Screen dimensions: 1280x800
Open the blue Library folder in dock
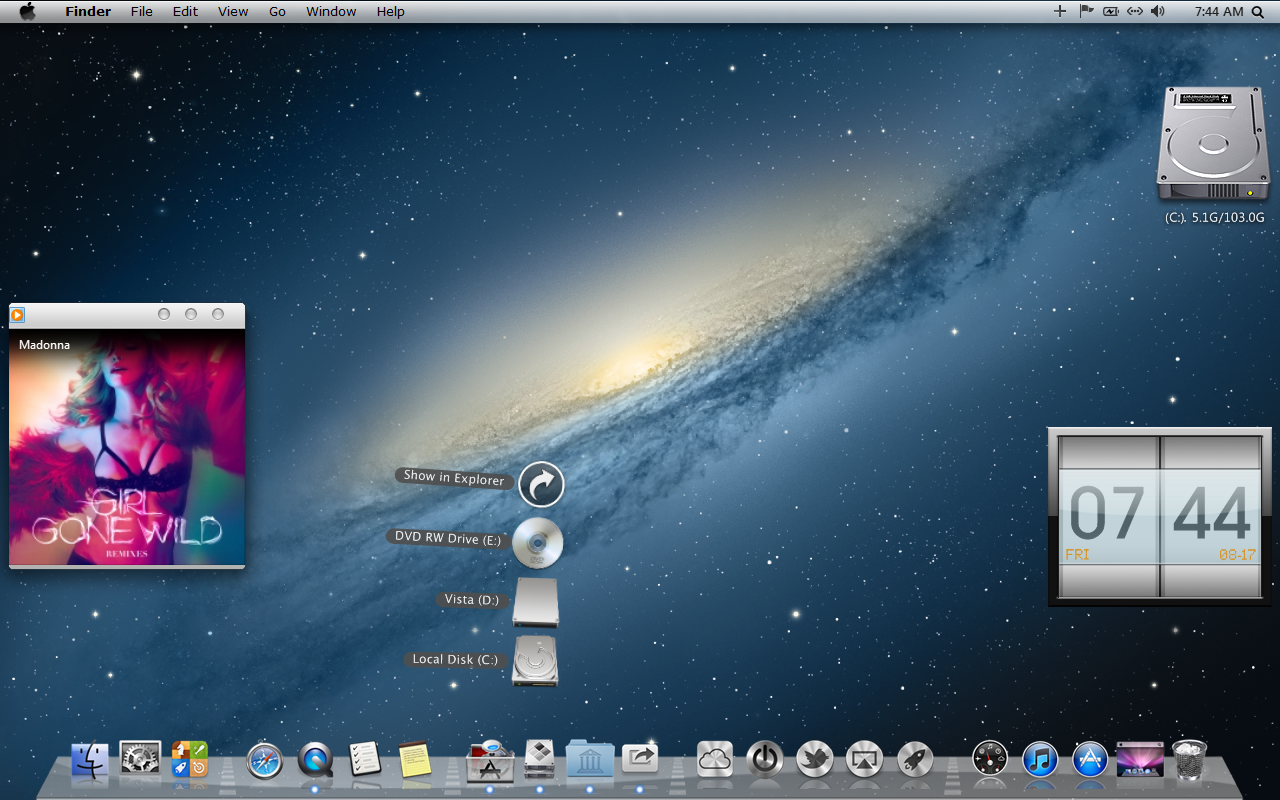pyautogui.click(x=590, y=760)
